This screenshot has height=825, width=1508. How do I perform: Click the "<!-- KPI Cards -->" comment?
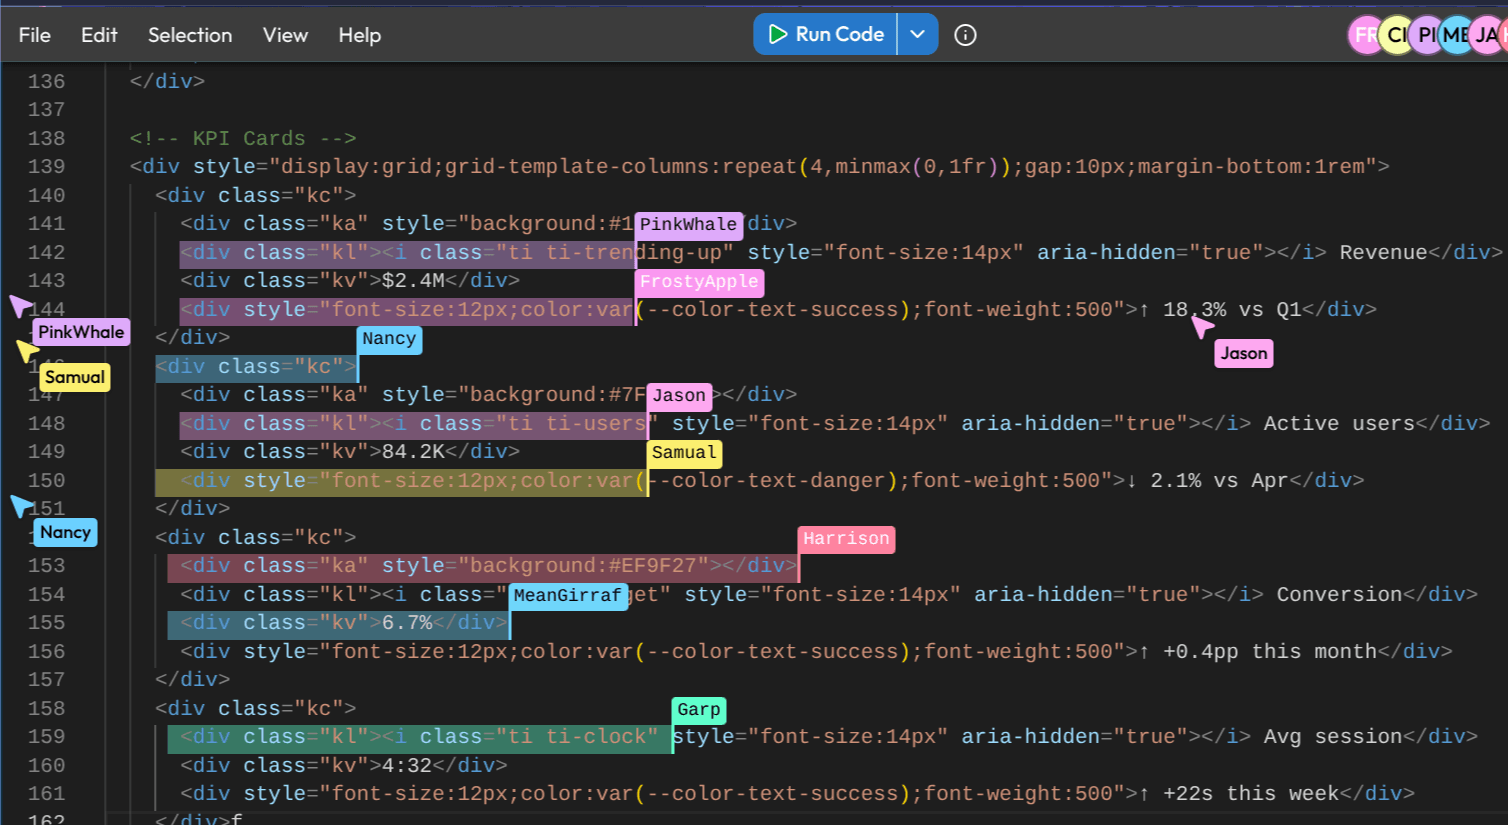pyautogui.click(x=243, y=139)
